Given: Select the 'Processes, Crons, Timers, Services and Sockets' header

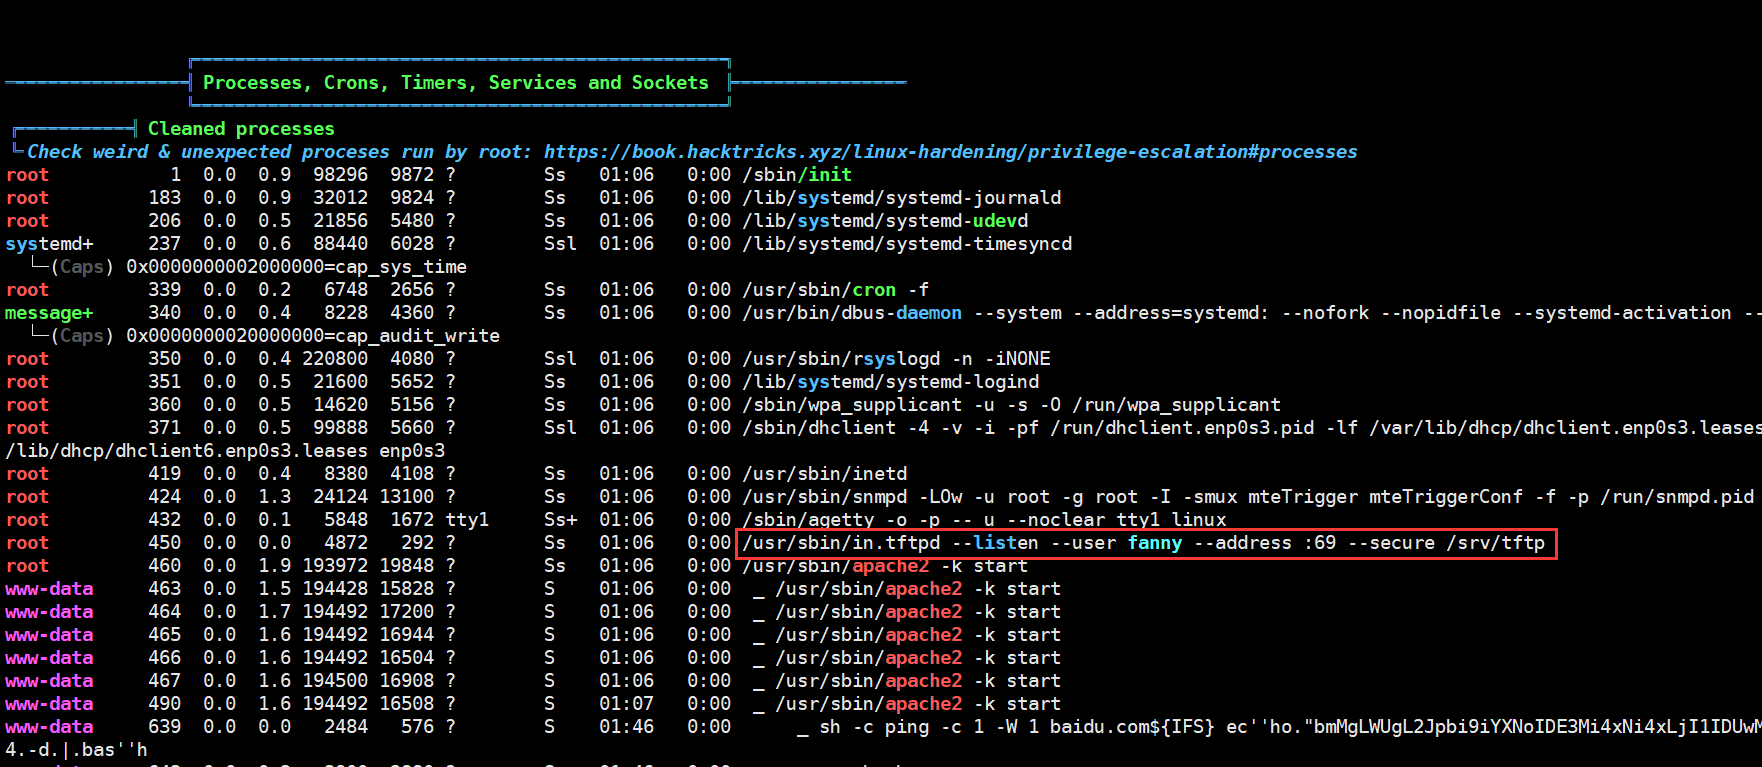Looking at the screenshot, I should point(456,83).
